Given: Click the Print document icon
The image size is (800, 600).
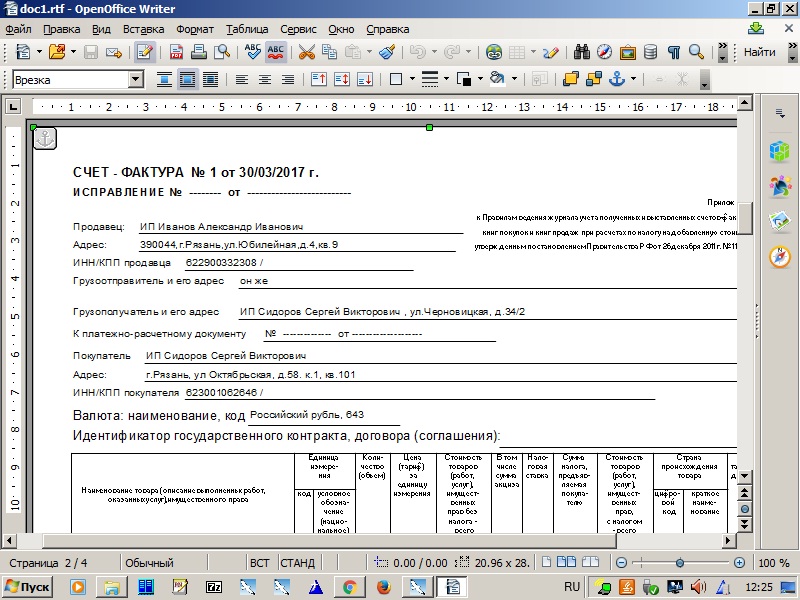Looking at the screenshot, I should coord(198,52).
